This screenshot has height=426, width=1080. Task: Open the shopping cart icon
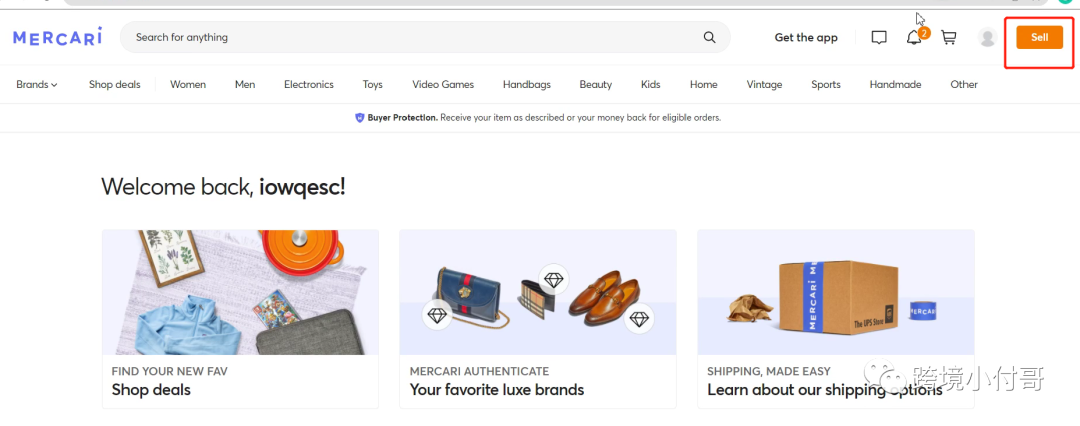[x=949, y=37]
